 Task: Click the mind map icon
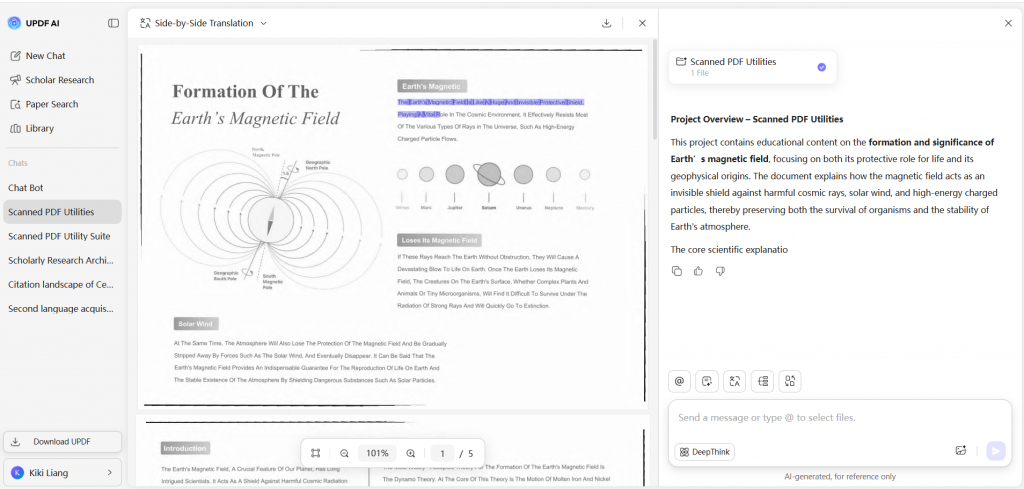[x=762, y=381]
